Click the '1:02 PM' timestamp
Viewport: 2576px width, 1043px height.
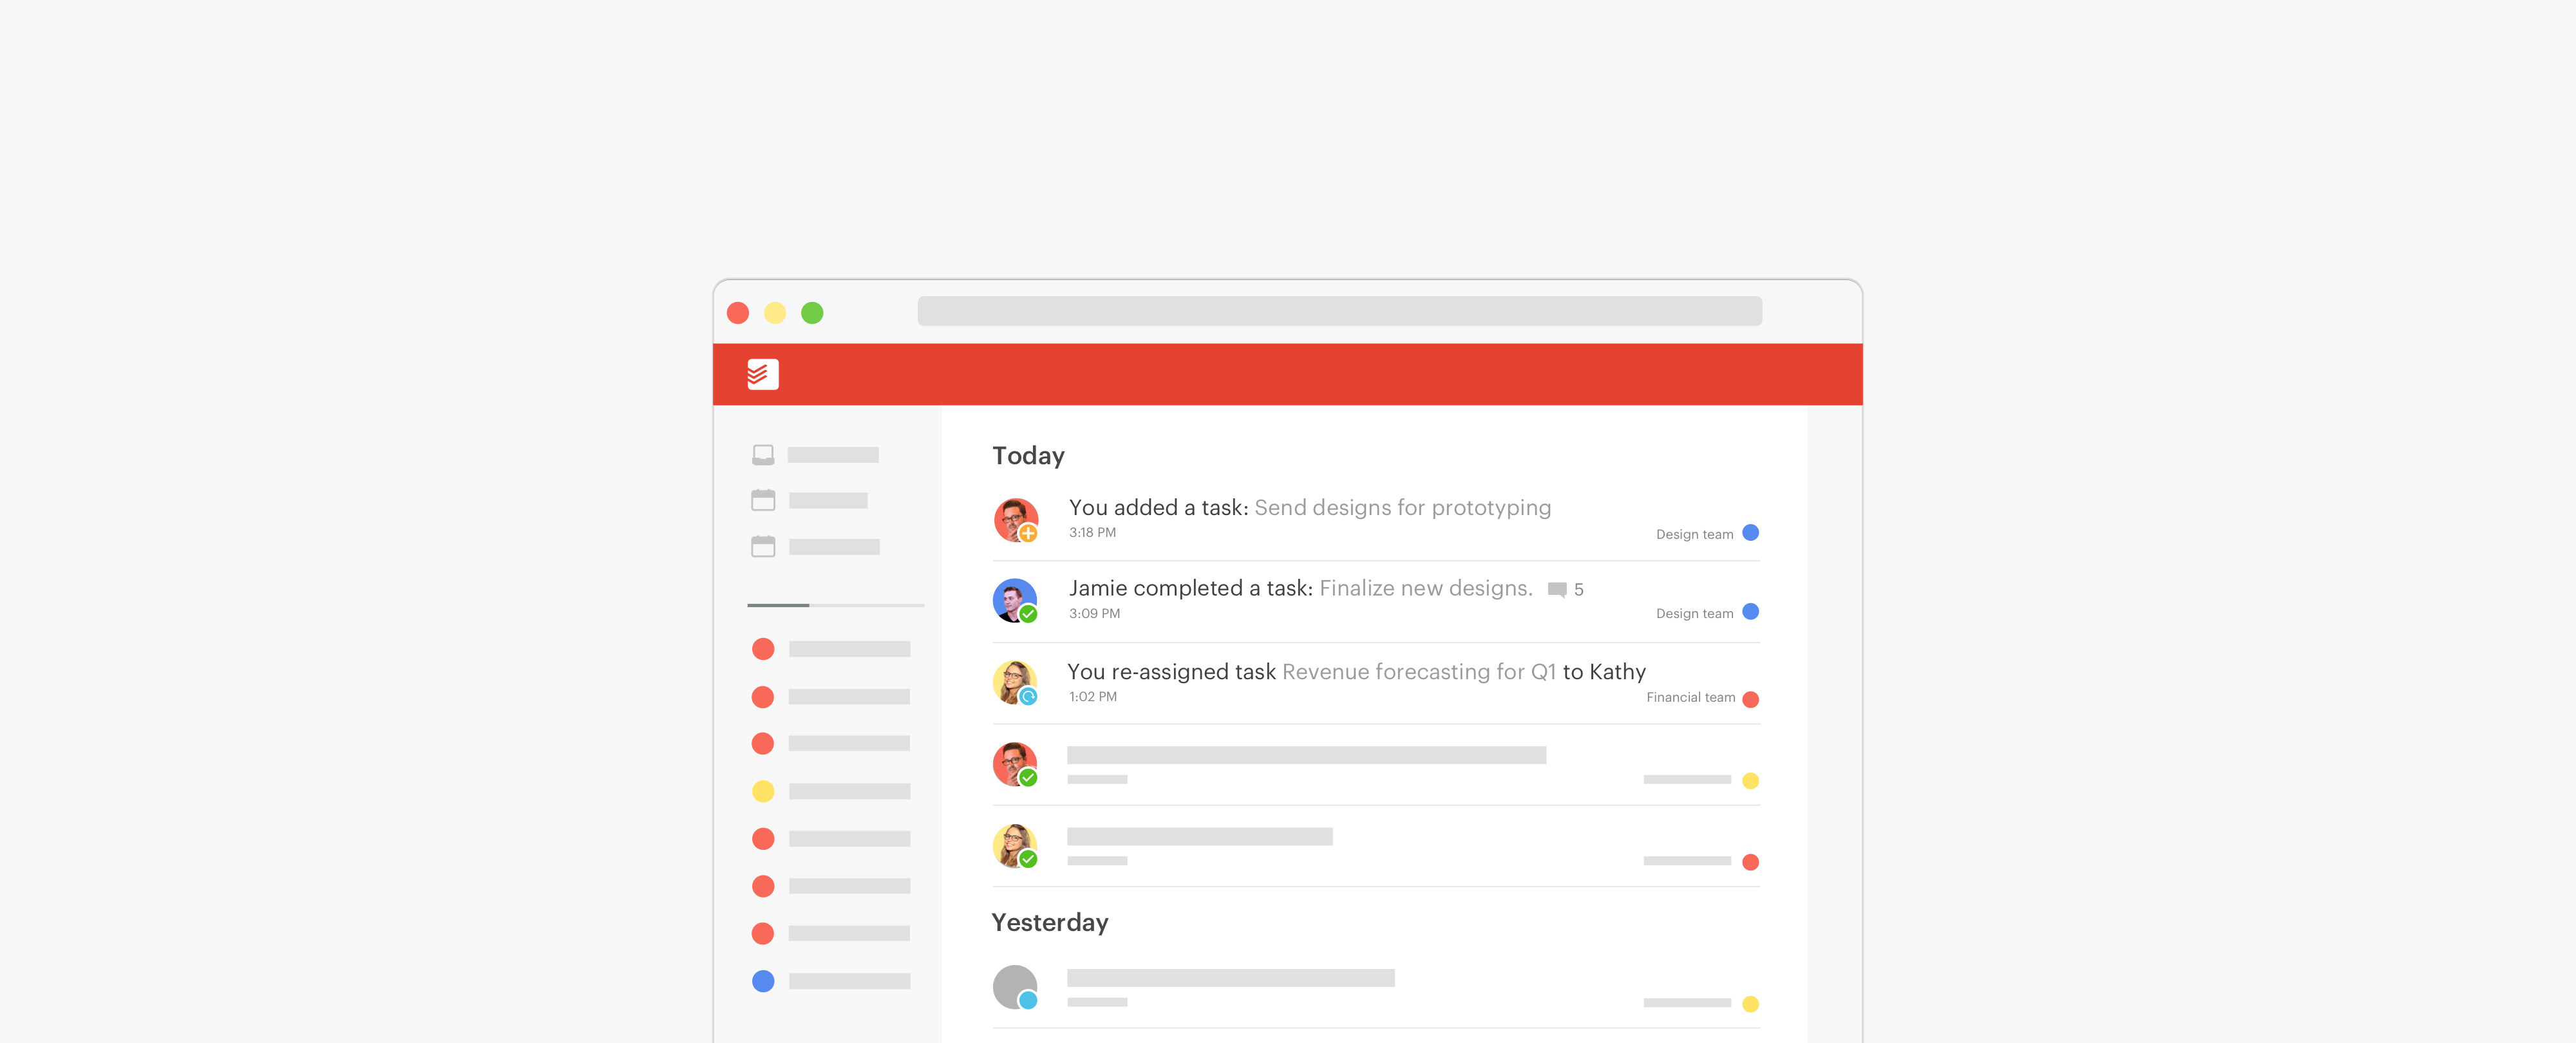pos(1092,696)
